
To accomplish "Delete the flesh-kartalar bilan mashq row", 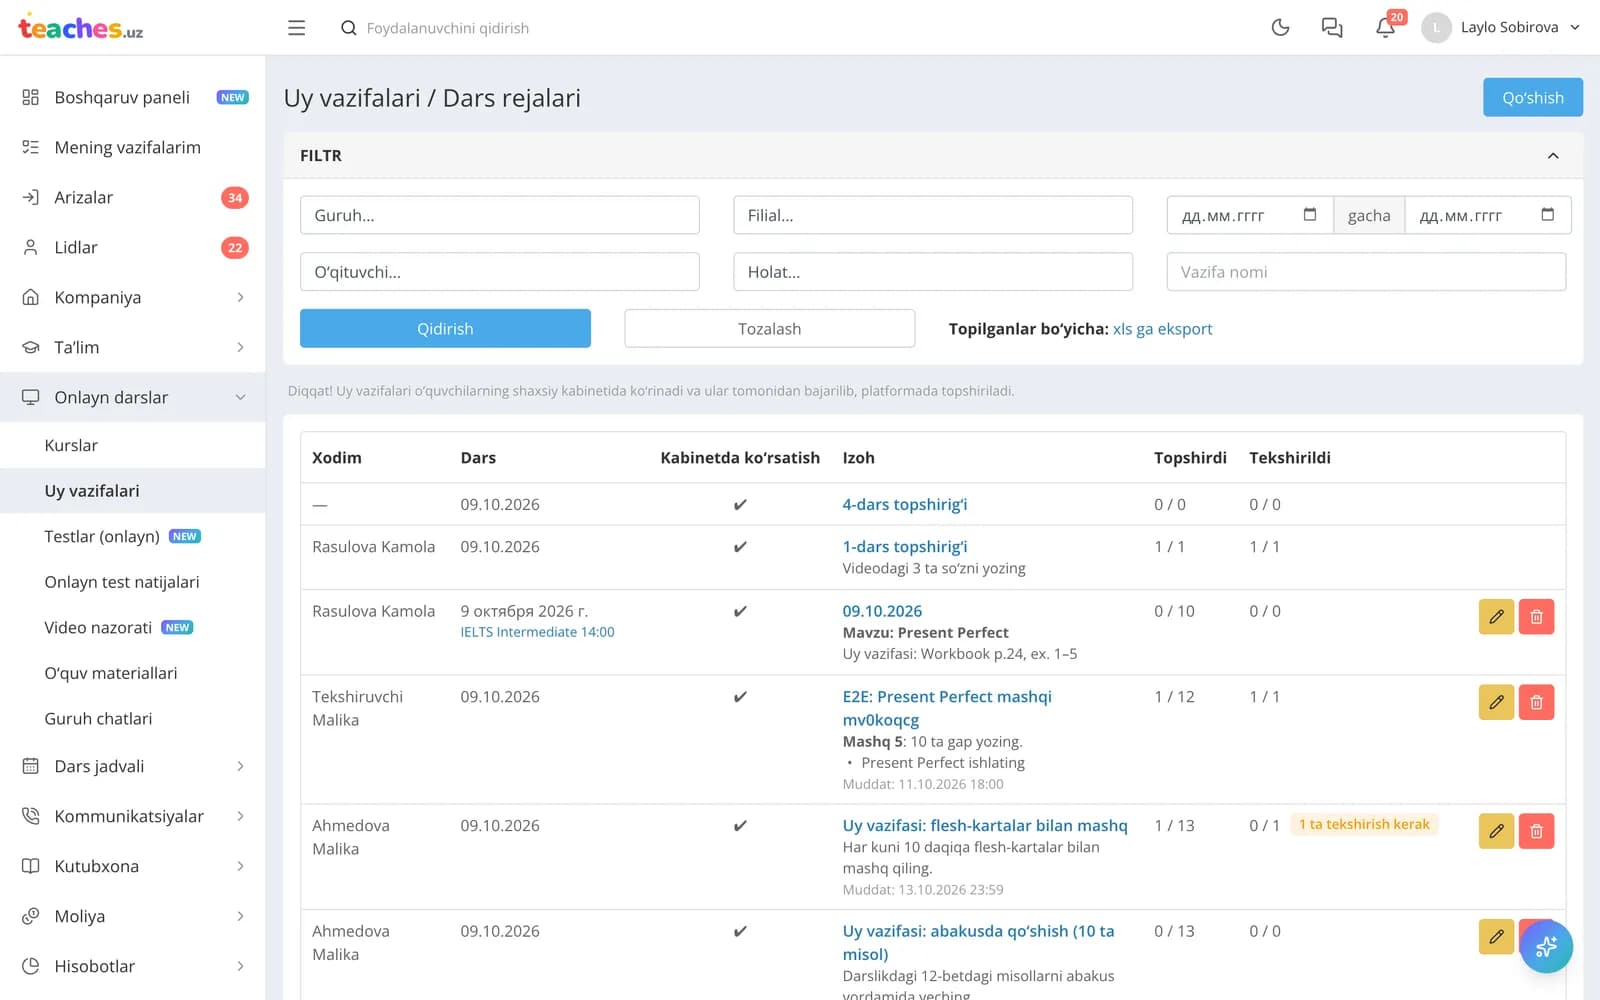I will click(x=1536, y=831).
